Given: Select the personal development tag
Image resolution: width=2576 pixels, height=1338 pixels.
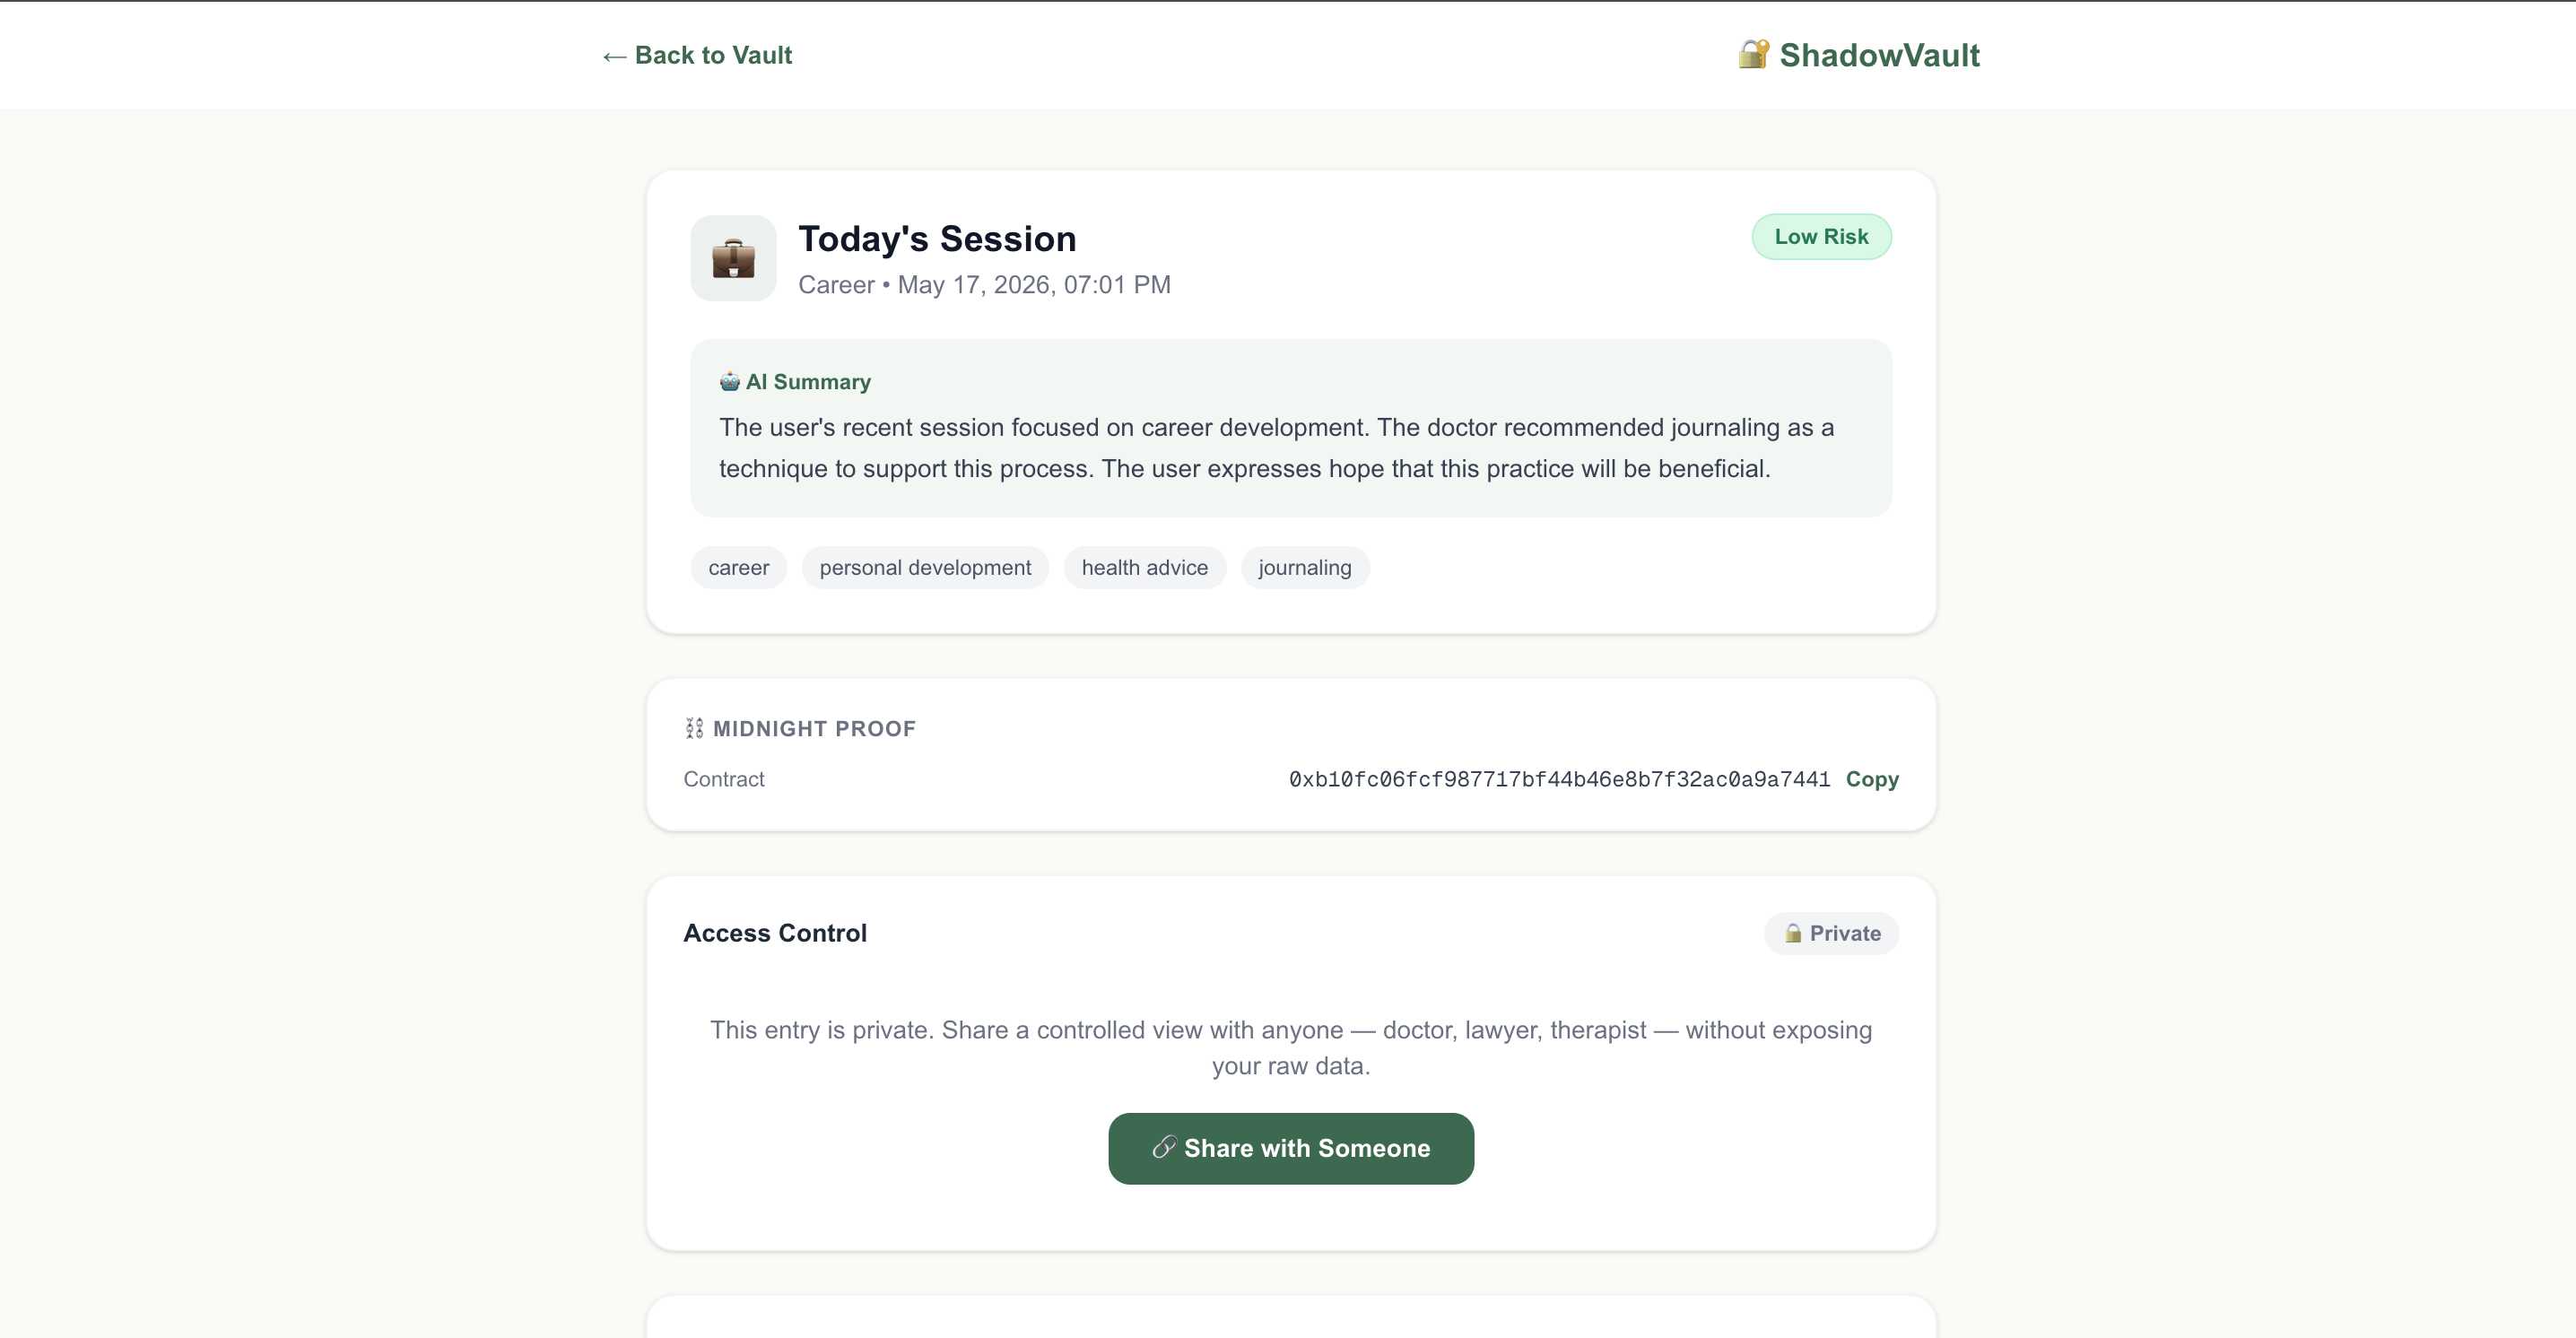Looking at the screenshot, I should tap(925, 568).
